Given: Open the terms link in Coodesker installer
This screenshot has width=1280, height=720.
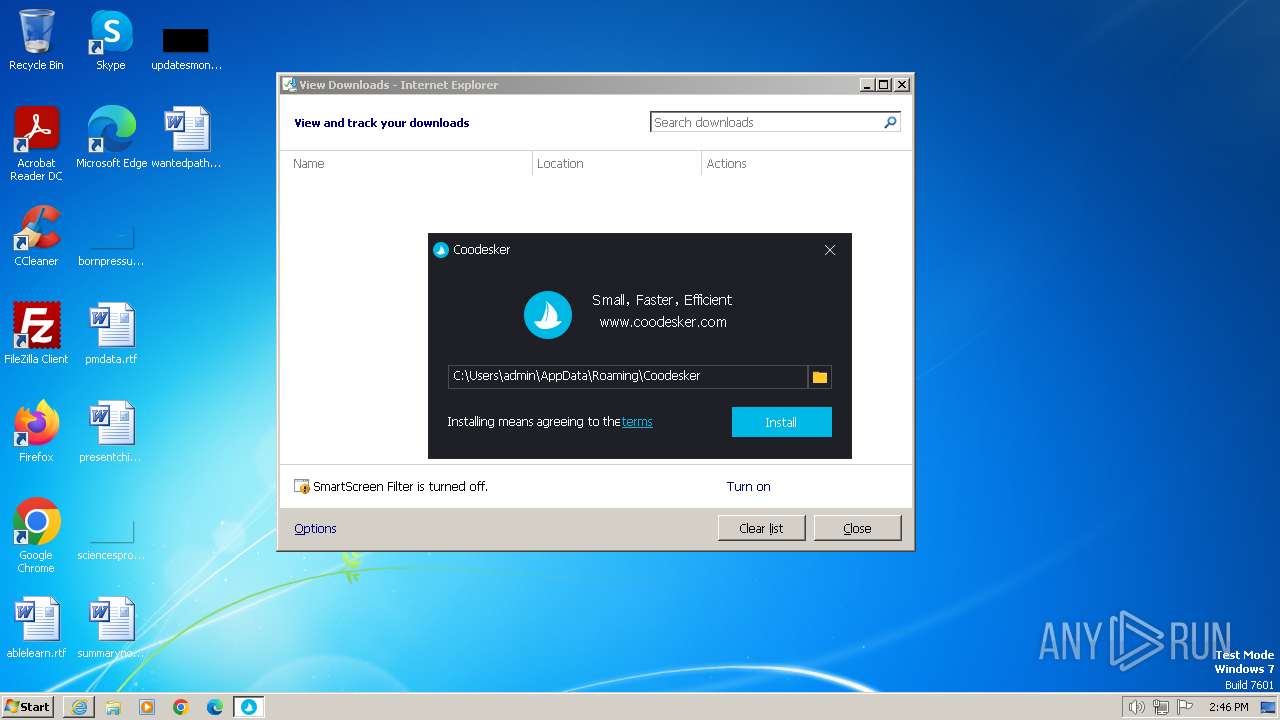Looking at the screenshot, I should pos(637,422).
